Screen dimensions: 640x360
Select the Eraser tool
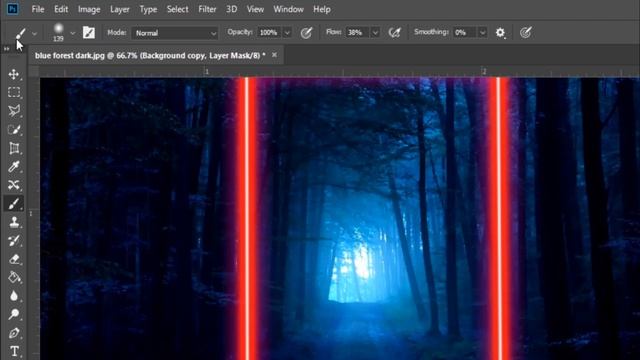tap(14, 259)
